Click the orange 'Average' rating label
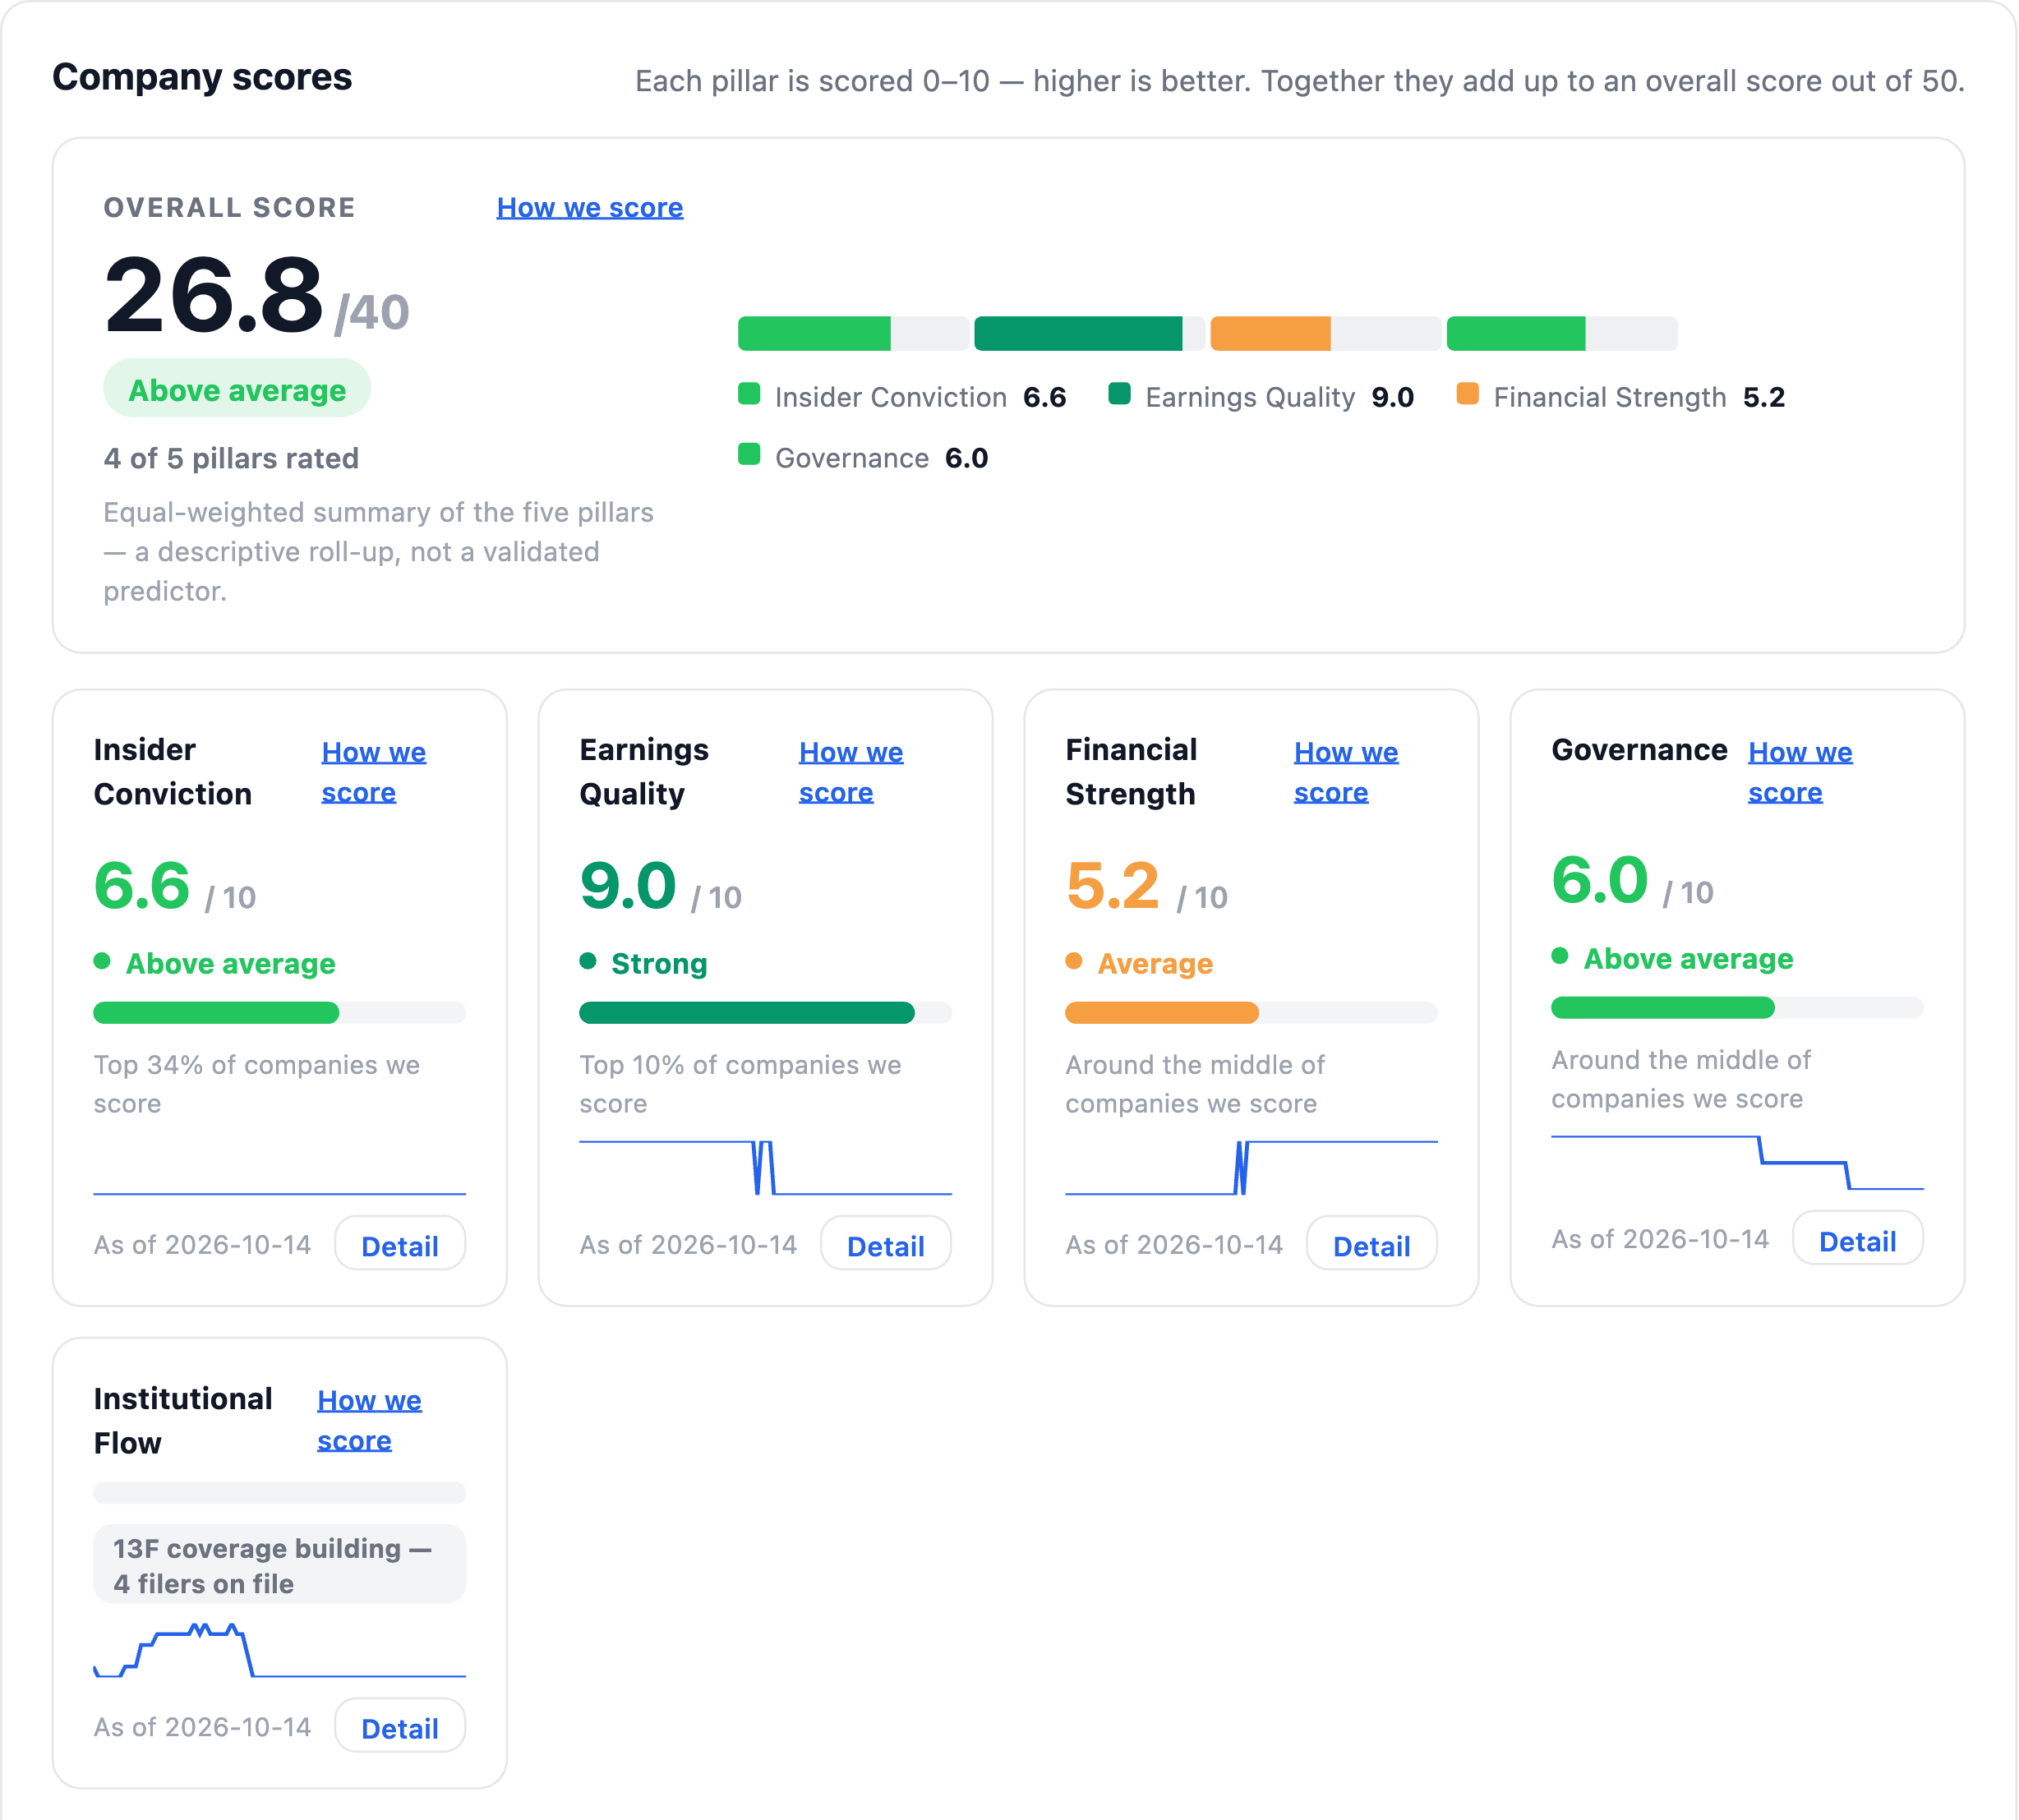Viewport: 2019px width, 1820px height. click(1155, 964)
